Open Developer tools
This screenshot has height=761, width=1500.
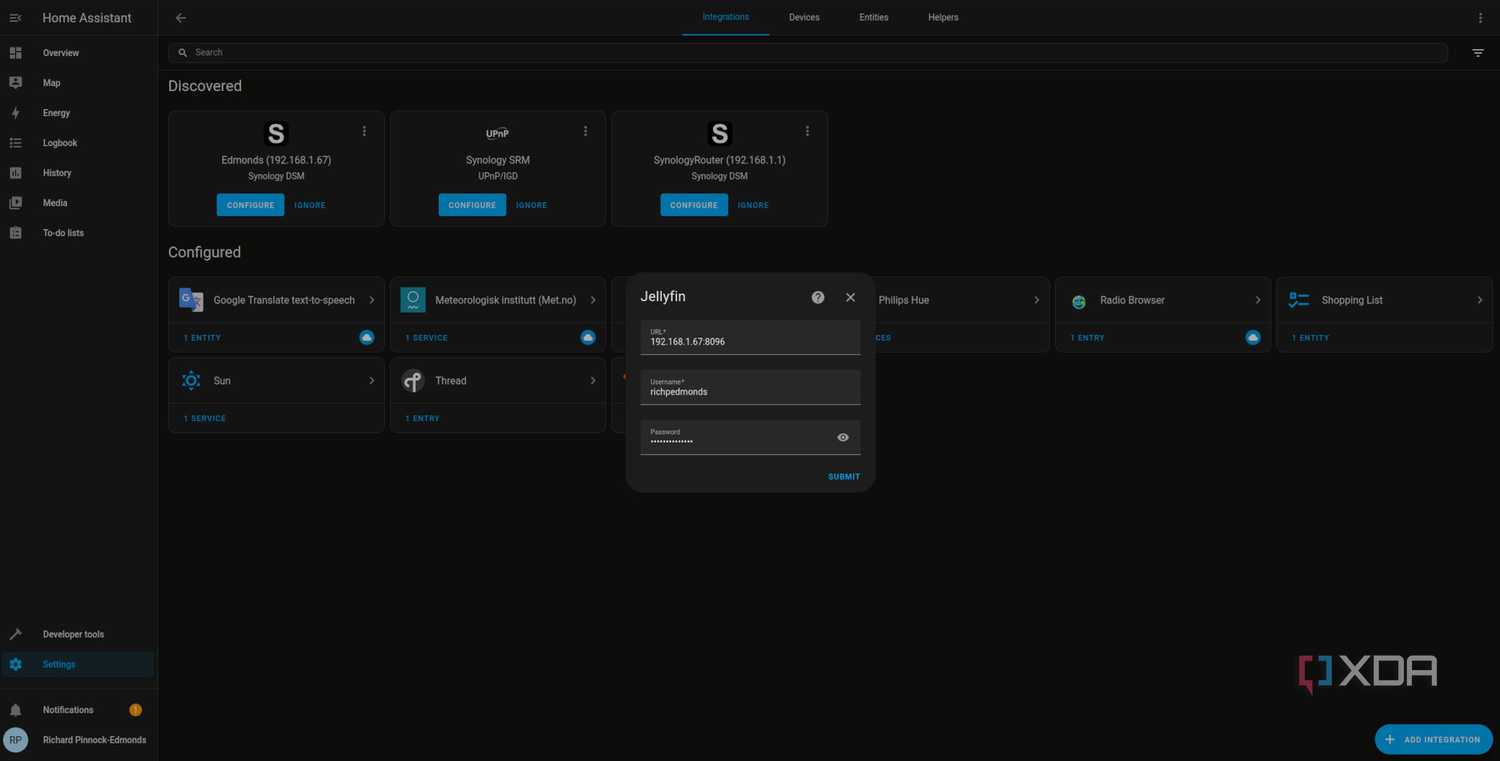pyautogui.click(x=78, y=634)
